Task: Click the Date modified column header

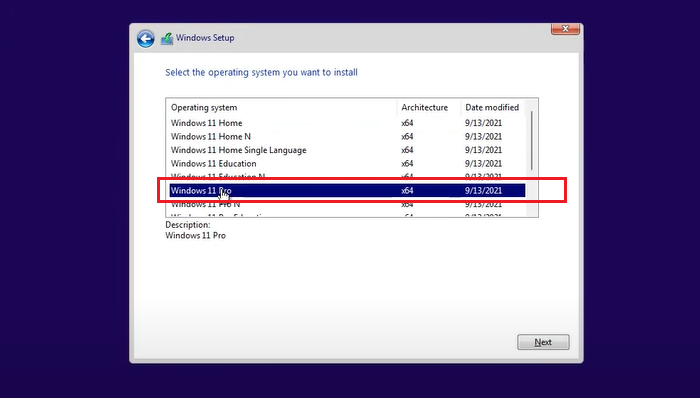Action: click(x=492, y=107)
